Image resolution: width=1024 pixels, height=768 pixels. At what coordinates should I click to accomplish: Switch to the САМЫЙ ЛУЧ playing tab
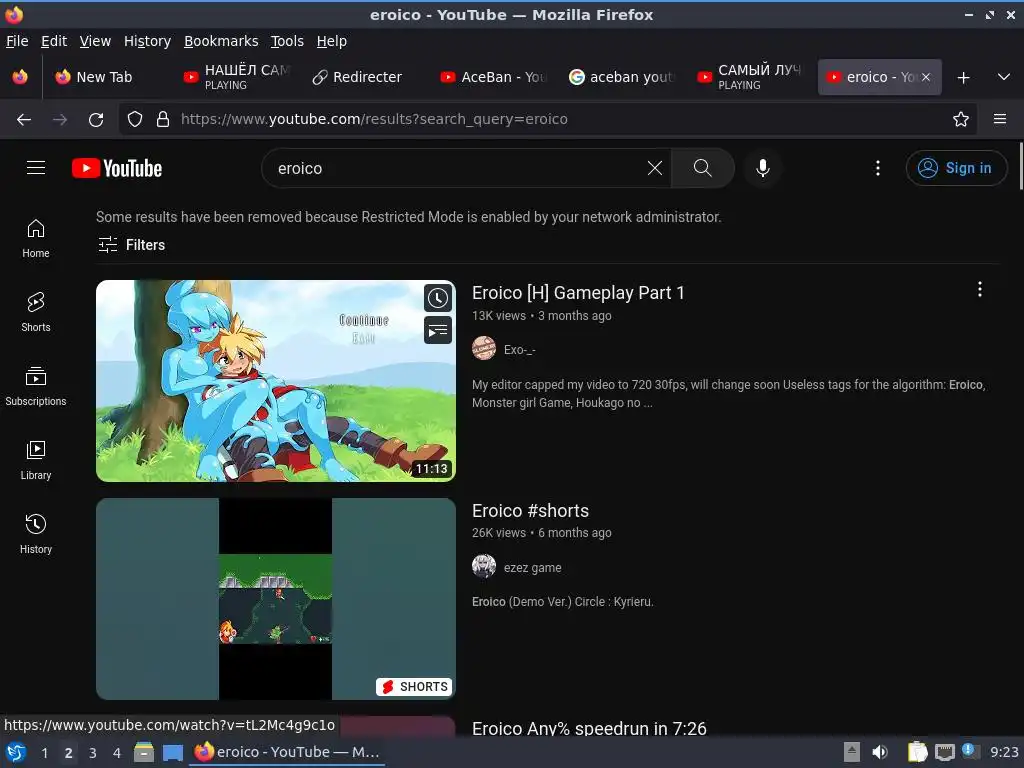coord(750,77)
